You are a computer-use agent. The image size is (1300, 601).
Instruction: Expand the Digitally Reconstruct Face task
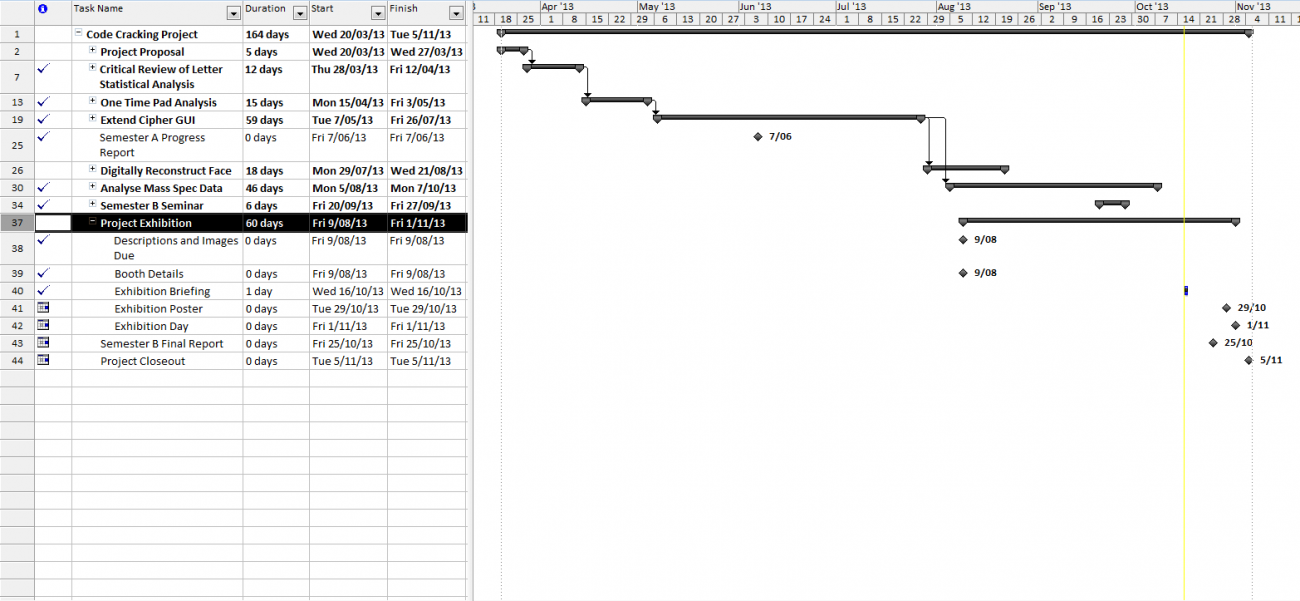coord(92,170)
